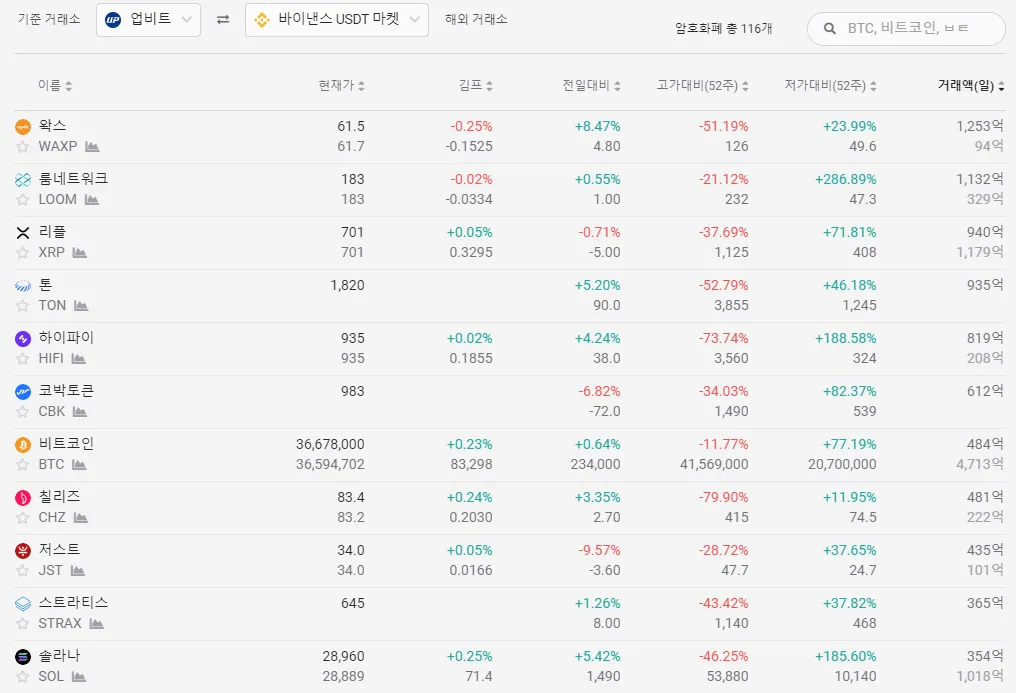The height and width of the screenshot is (693, 1016).
Task: Open the TON chart icon
Action: click(x=81, y=306)
